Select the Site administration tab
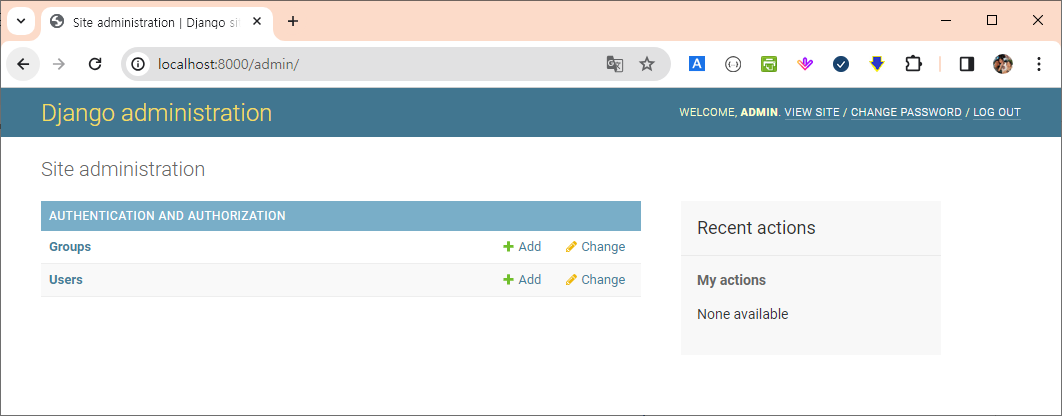 [157, 22]
